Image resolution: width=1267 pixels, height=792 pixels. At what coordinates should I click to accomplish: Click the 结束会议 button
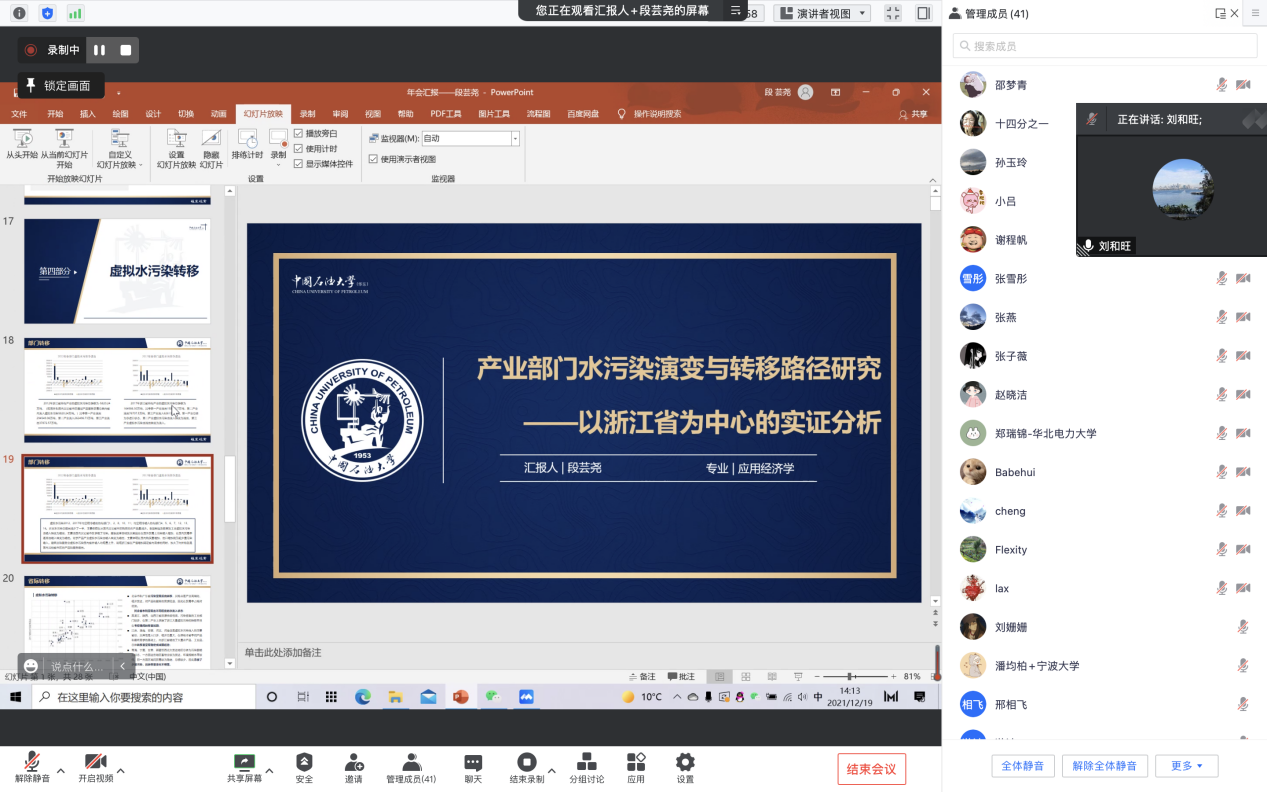tap(871, 769)
